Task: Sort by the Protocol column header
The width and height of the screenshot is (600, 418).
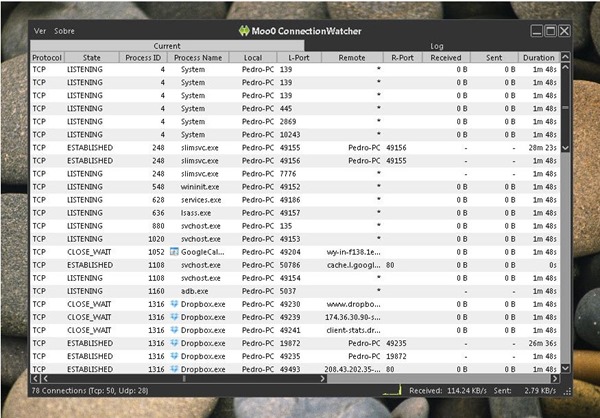Action: click(x=47, y=57)
